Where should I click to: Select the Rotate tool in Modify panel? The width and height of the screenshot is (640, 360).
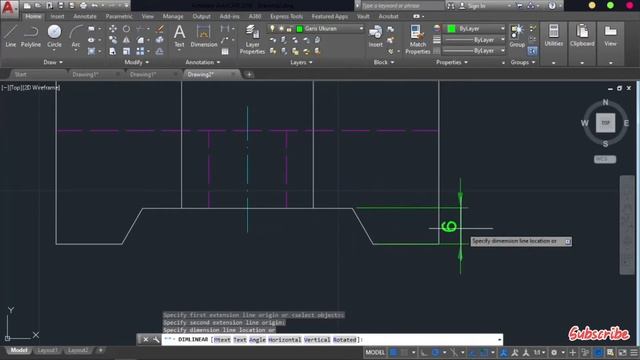click(126, 29)
